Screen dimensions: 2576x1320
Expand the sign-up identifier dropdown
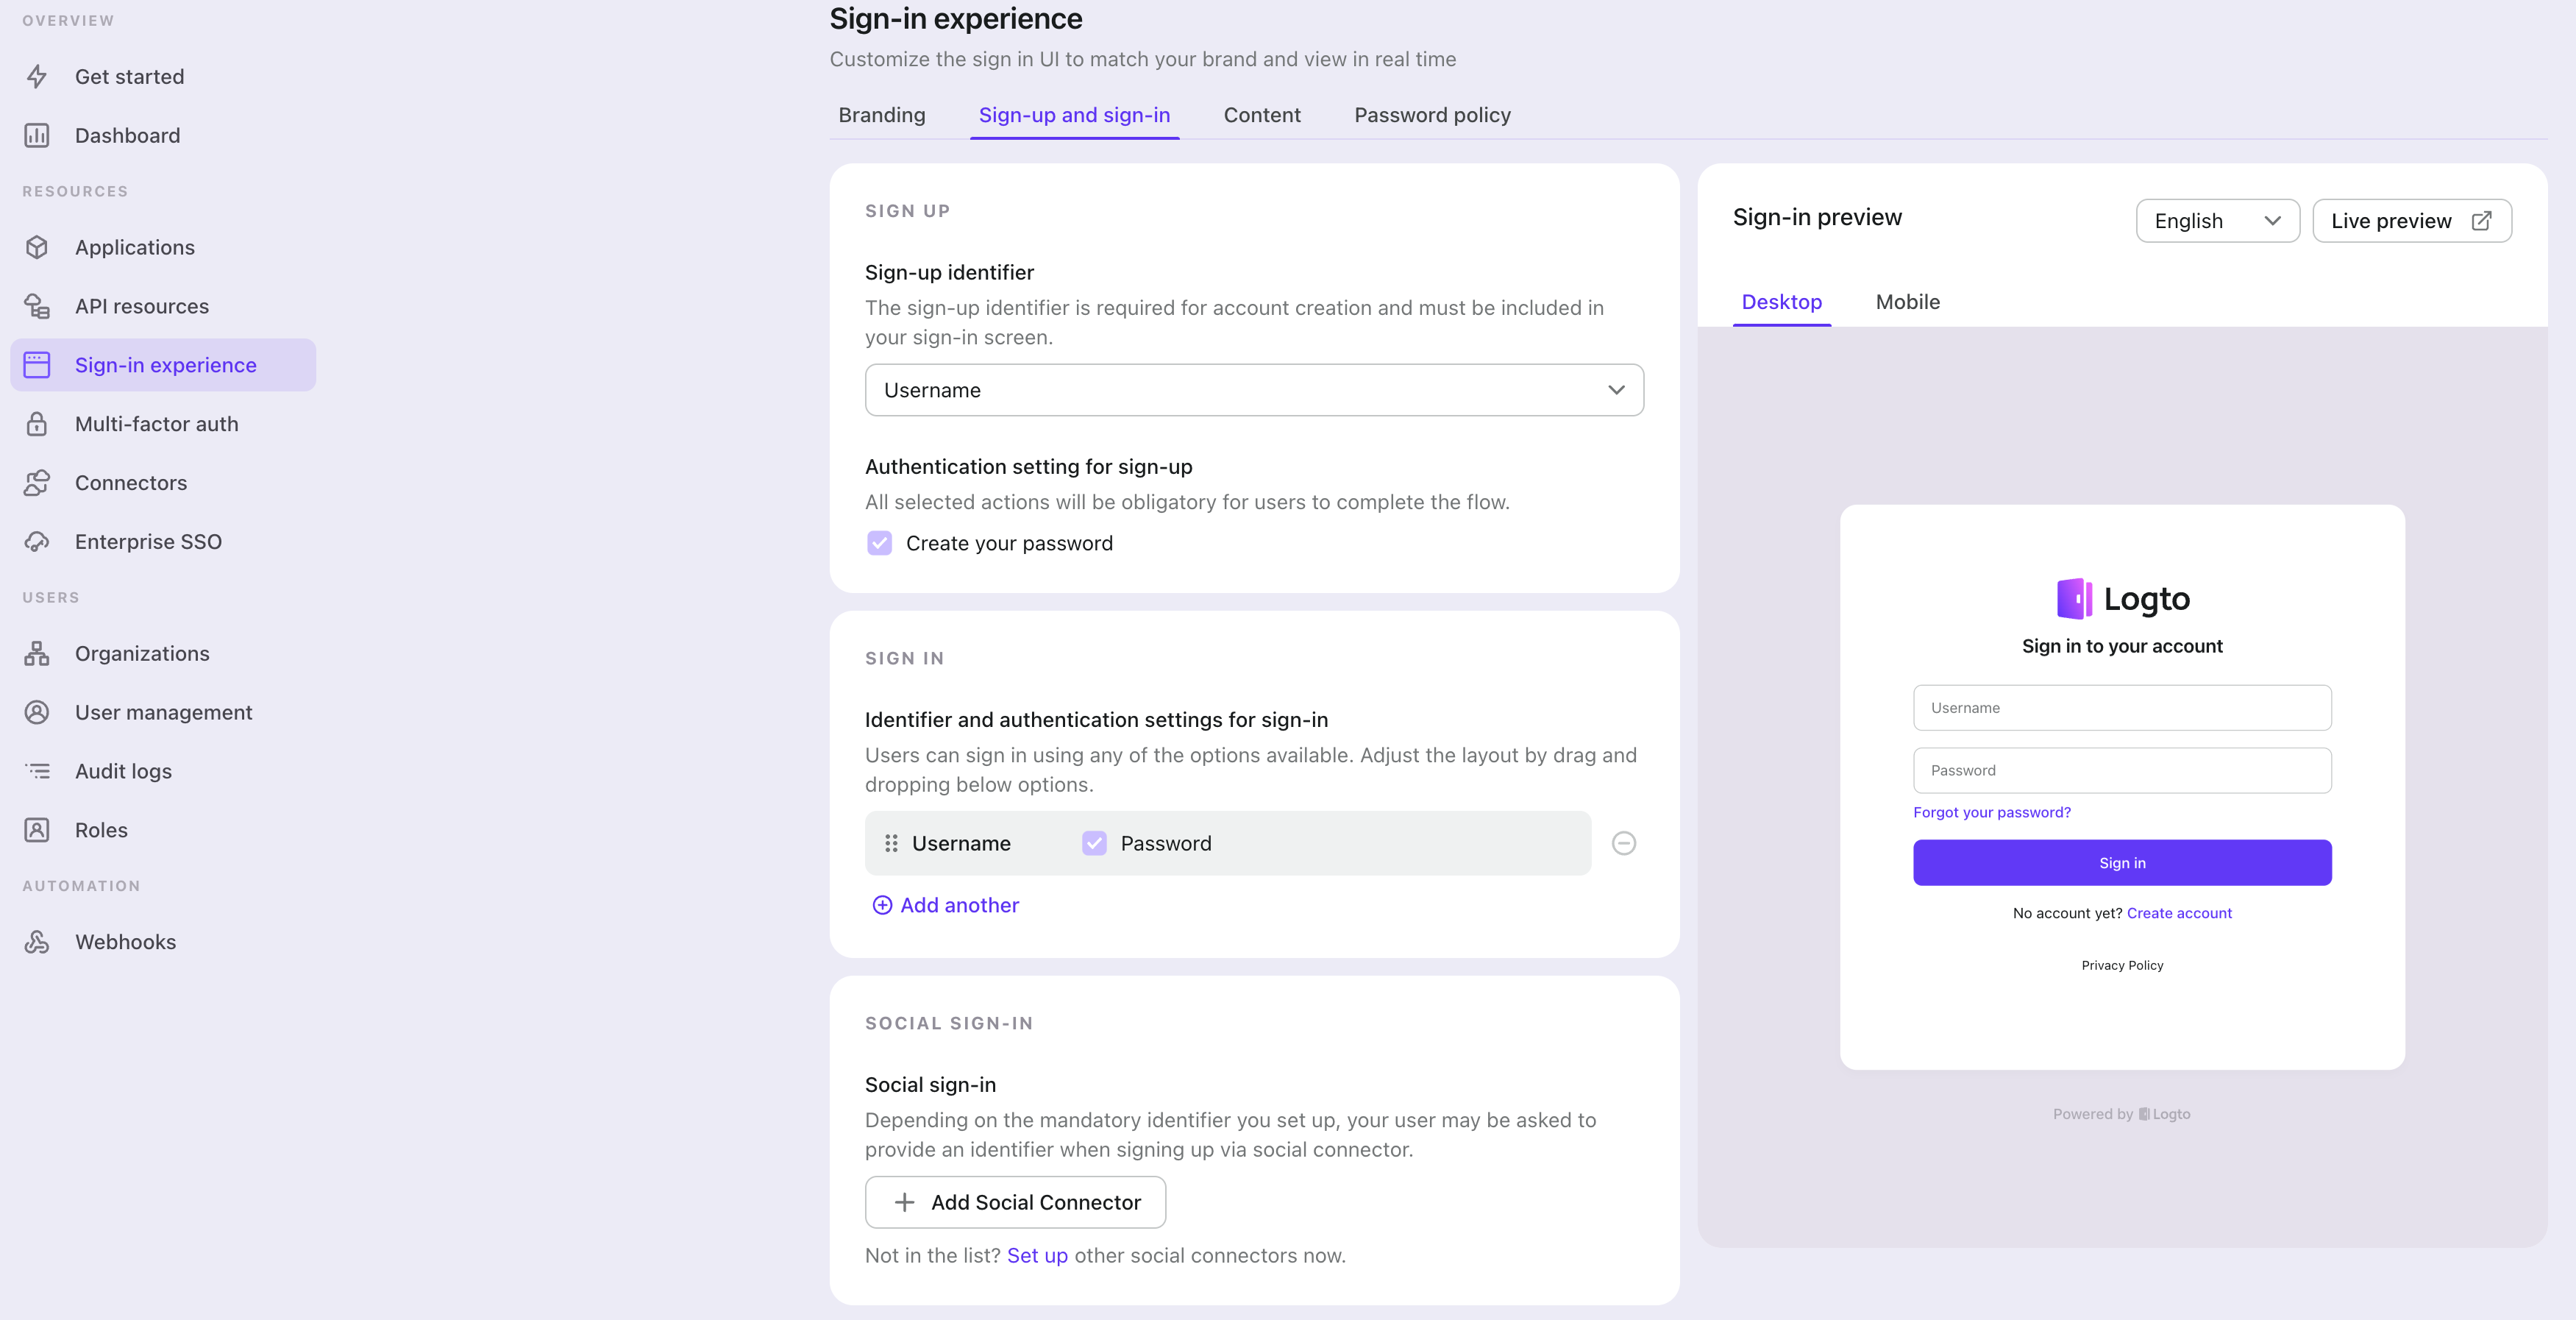coord(1253,389)
